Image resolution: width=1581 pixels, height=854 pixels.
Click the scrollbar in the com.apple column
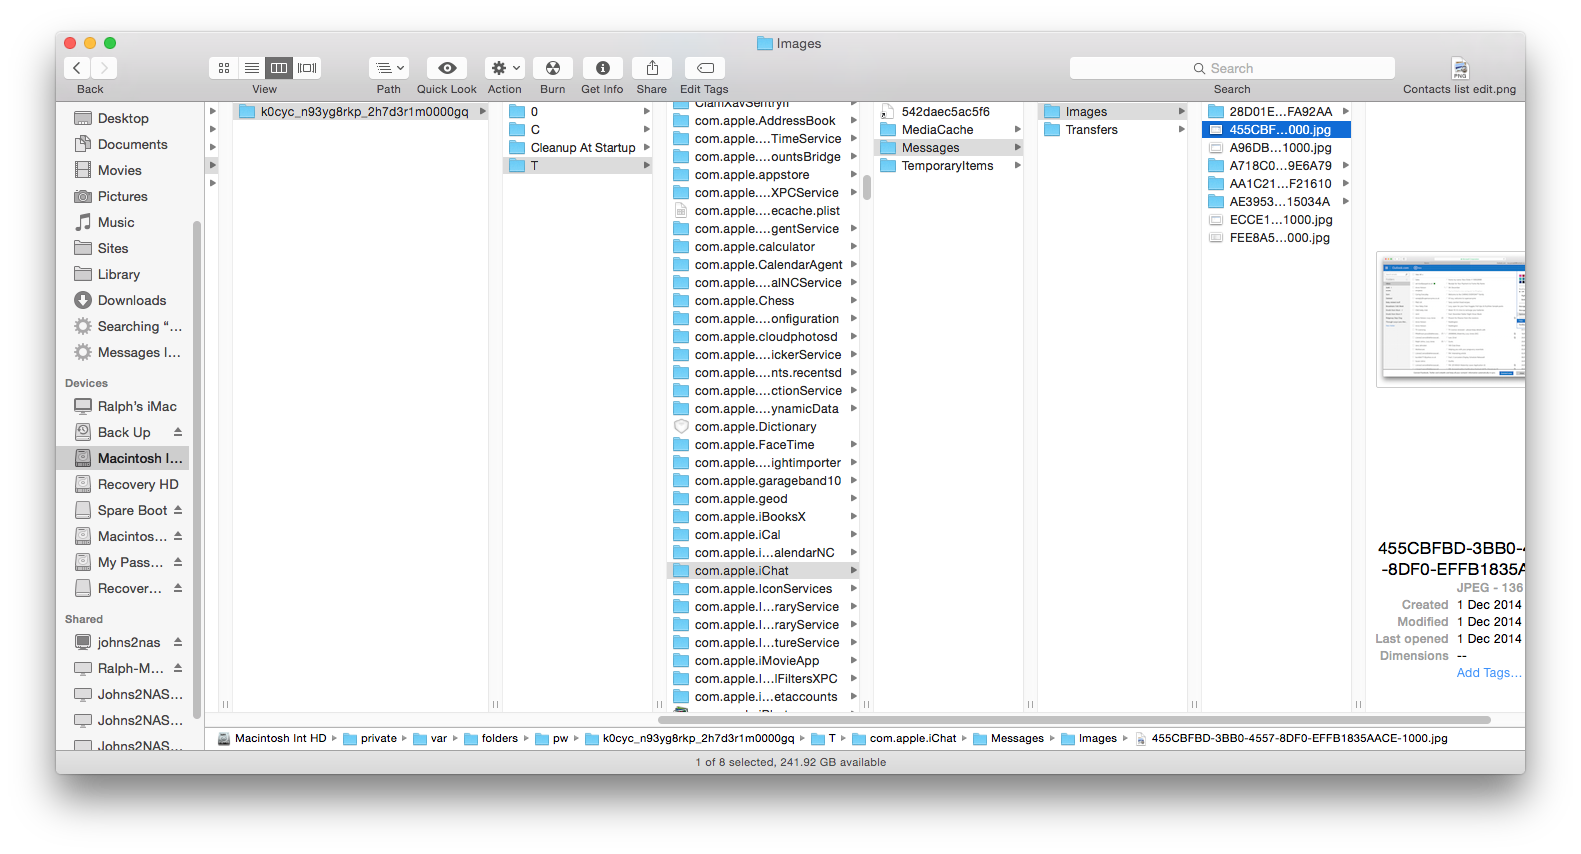coord(866,187)
